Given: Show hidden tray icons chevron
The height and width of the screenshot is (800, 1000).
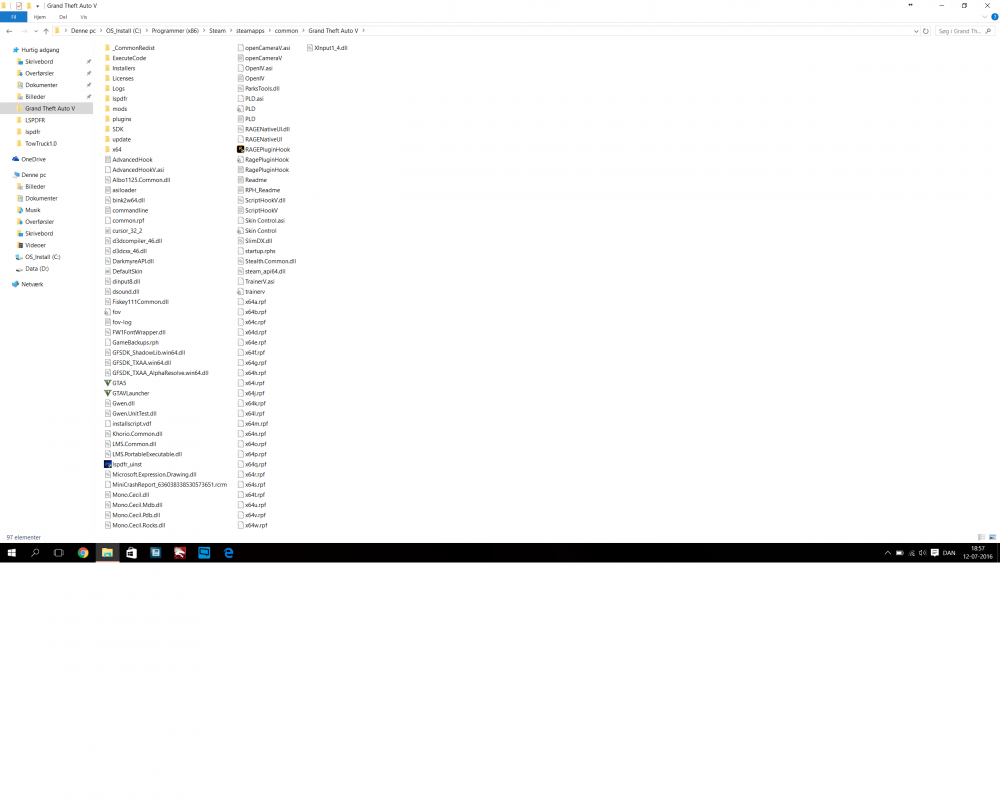Looking at the screenshot, I should tap(887, 552).
